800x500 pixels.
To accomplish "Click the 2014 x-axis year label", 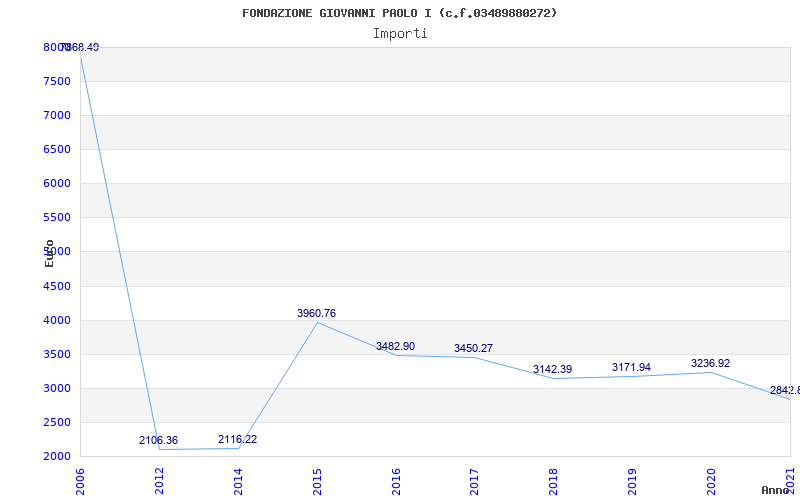I will pos(238,482).
